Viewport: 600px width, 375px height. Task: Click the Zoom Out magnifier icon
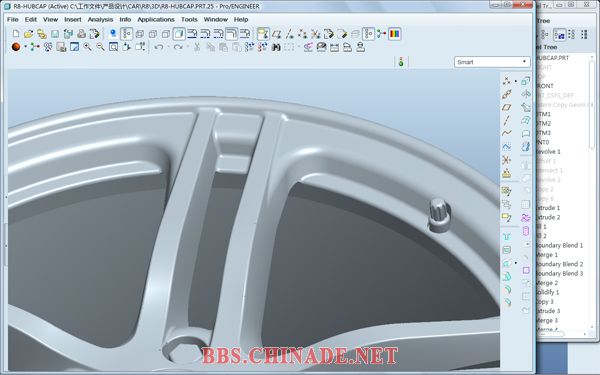tap(101, 47)
